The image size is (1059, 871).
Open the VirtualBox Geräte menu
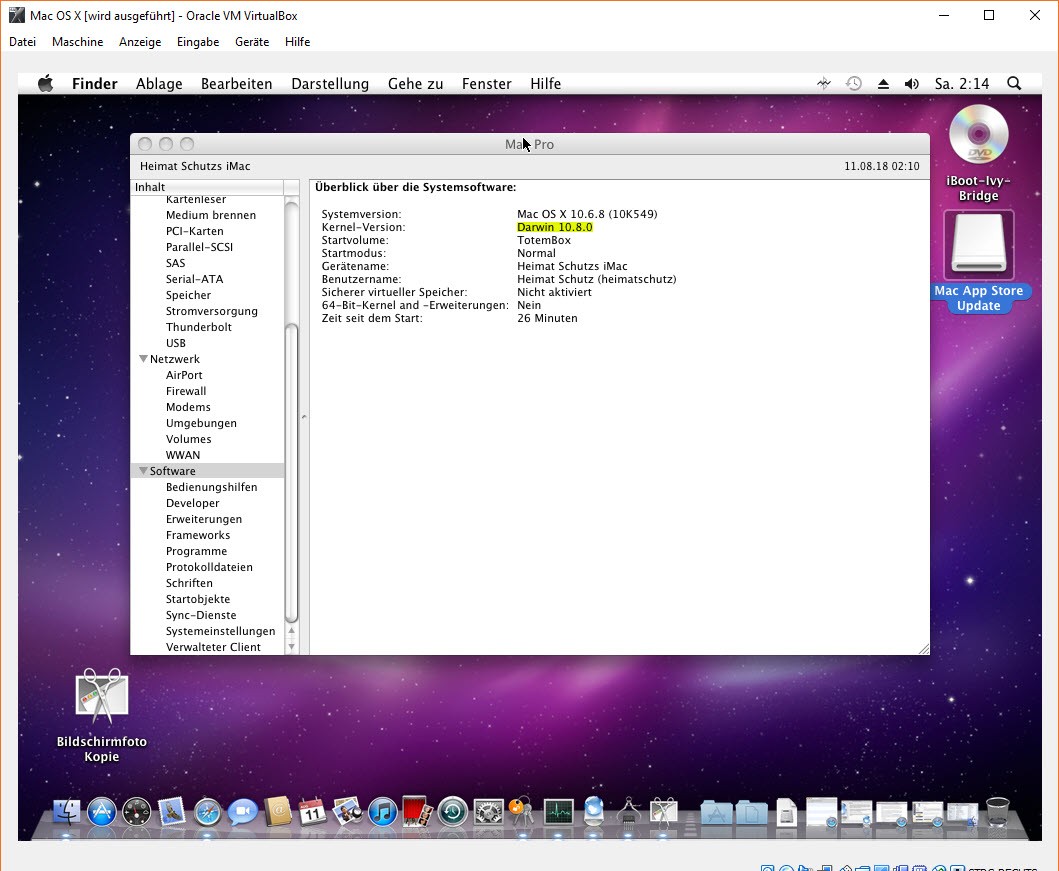tap(252, 42)
